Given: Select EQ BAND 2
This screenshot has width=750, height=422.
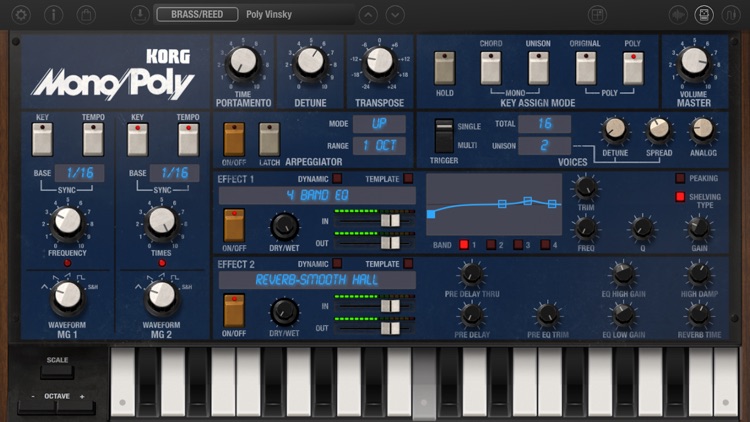Looking at the screenshot, I should pyautogui.click(x=491, y=245).
